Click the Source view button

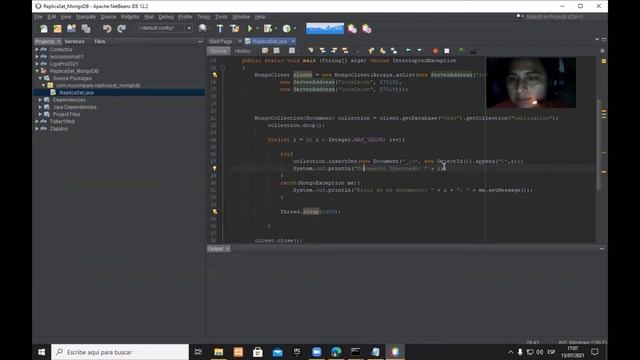click(x=219, y=51)
